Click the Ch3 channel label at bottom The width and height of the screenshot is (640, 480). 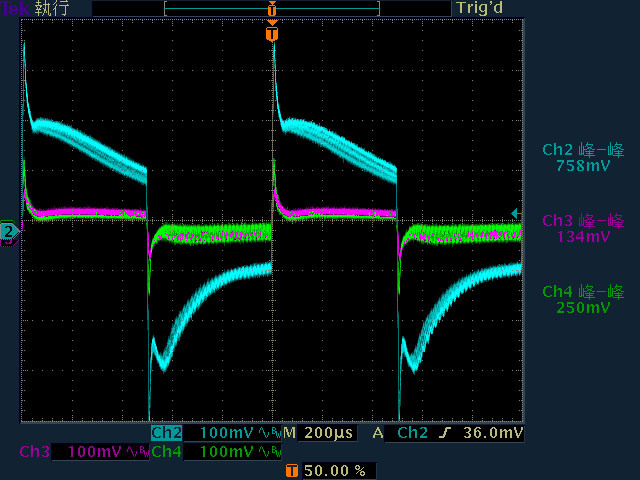coord(35,452)
